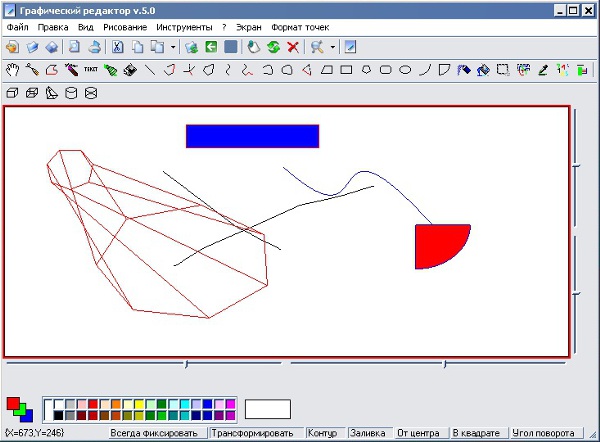Pick the orange color swatch in the palette
Image resolution: width=600 pixels, height=442 pixels.
pos(116,404)
